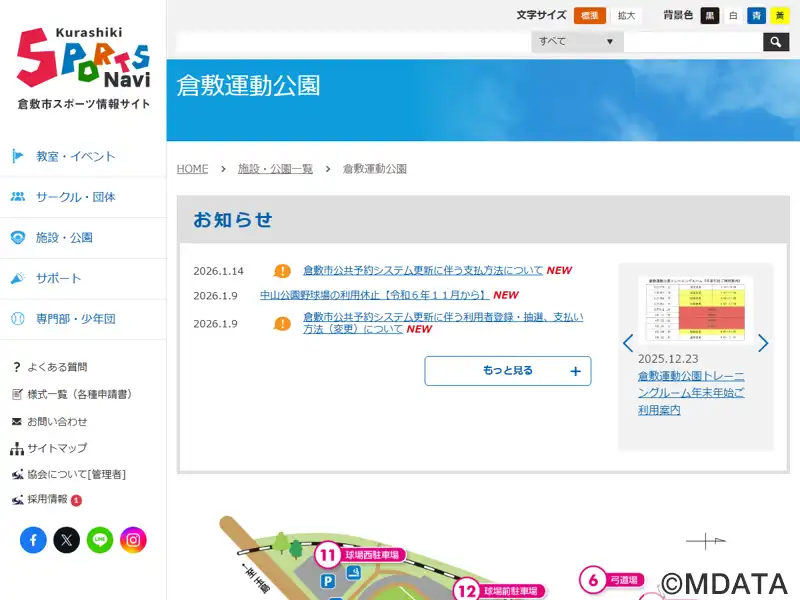Viewport: 800px width, 600px height.
Task: Open the 施設・公園 menu item
Action: click(64, 238)
